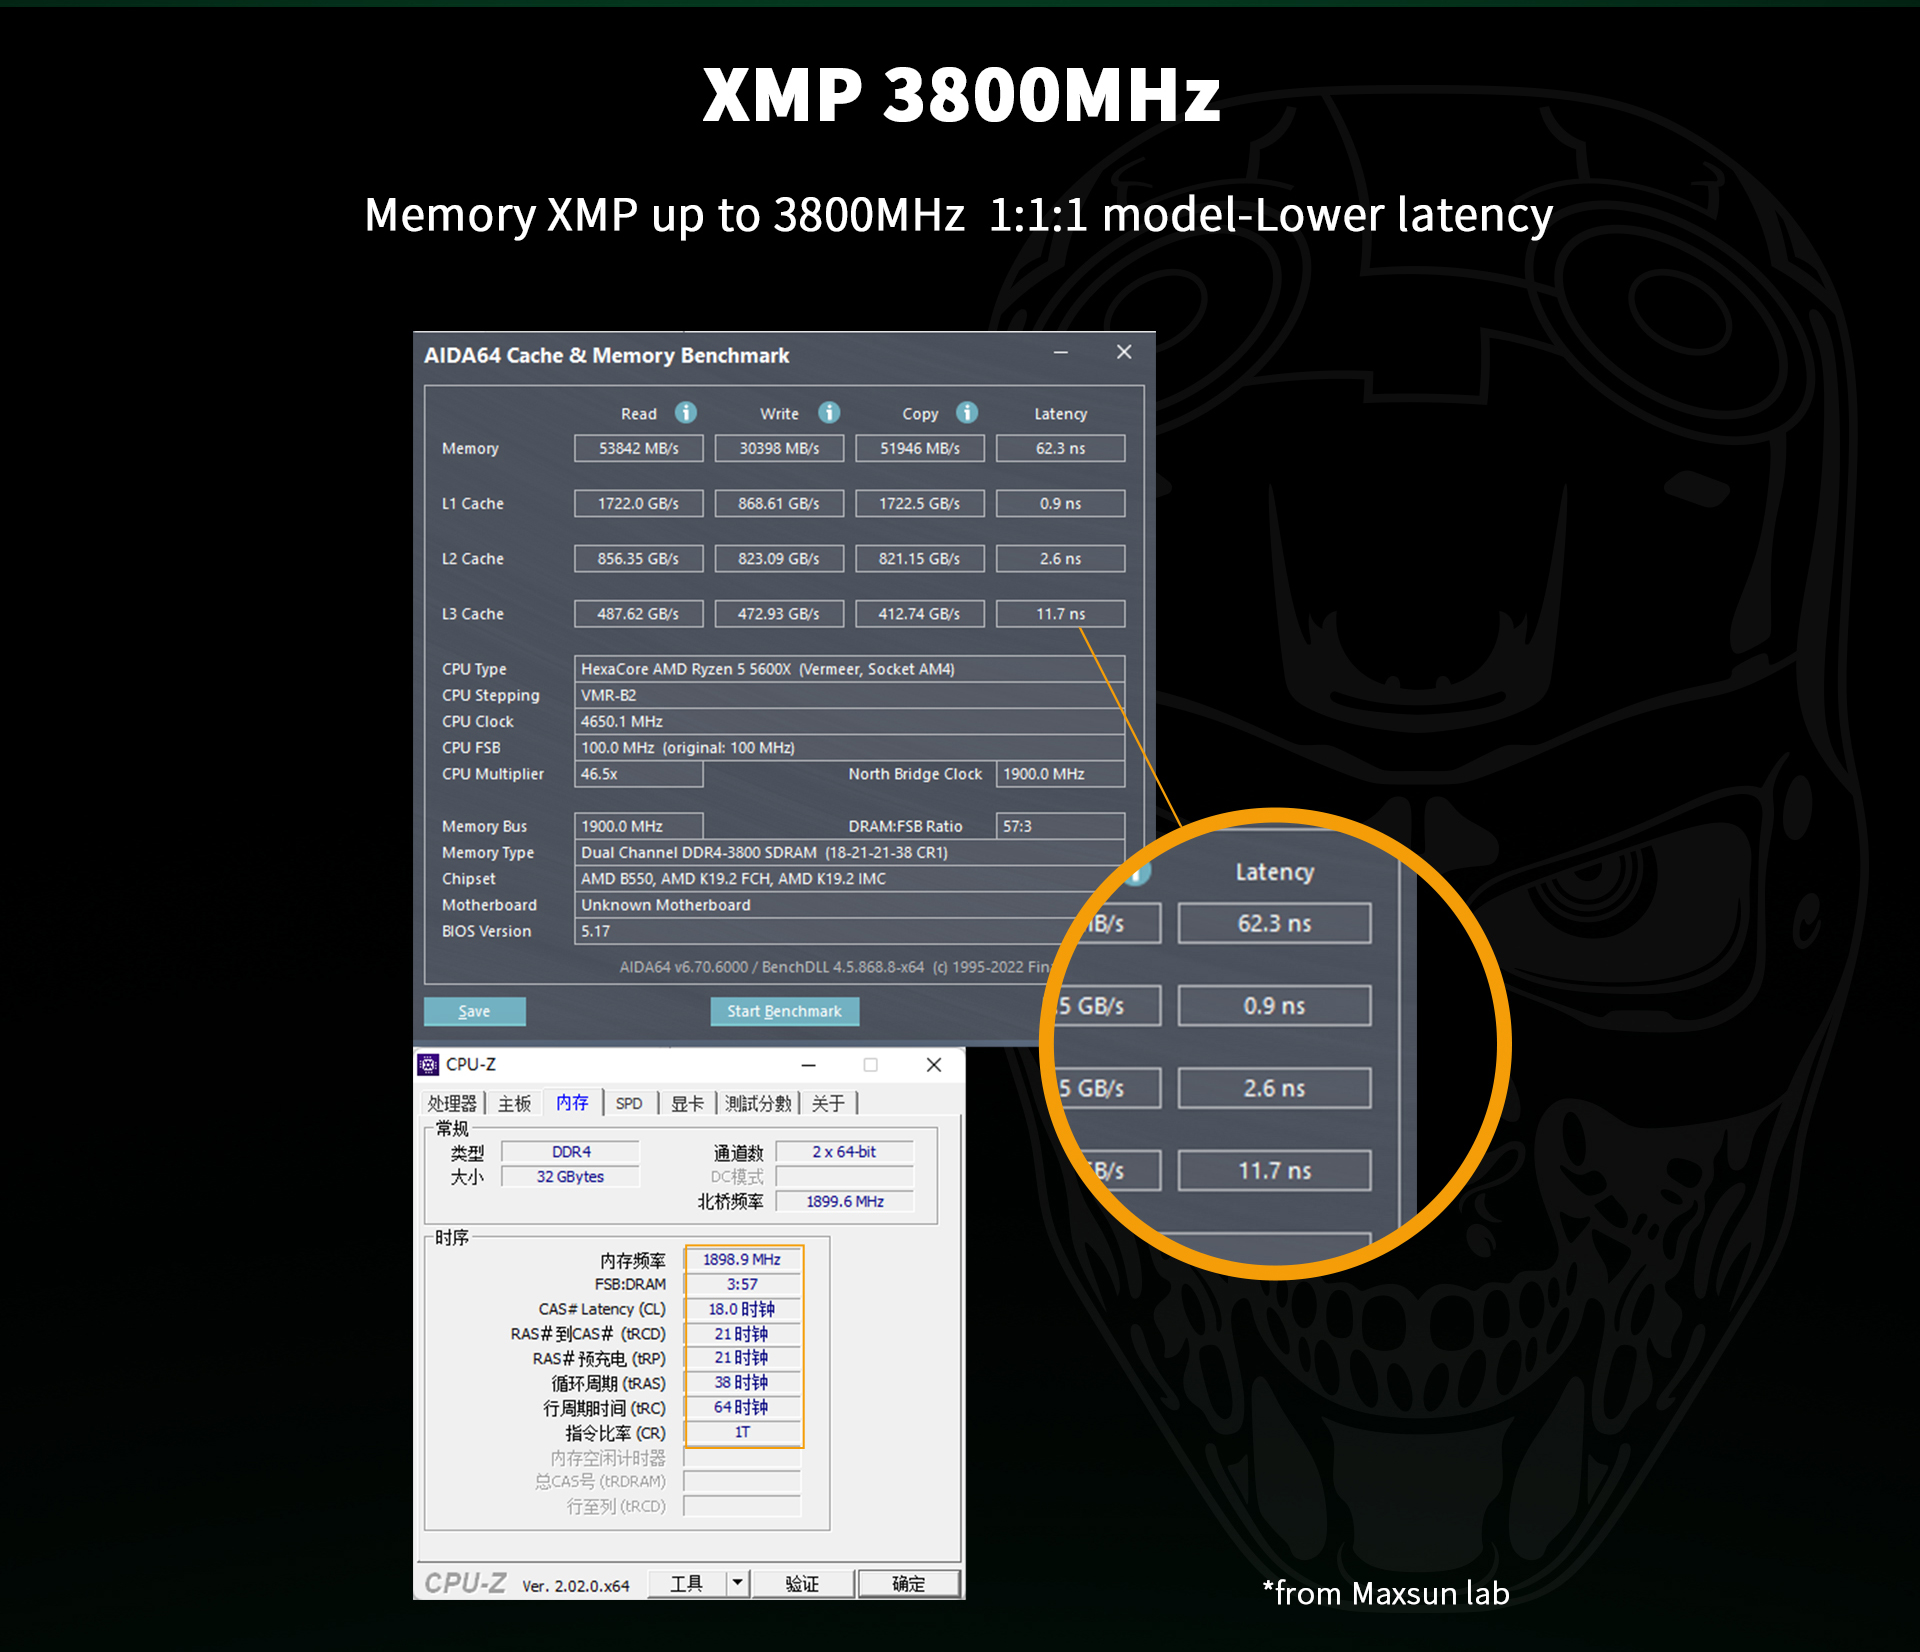
Task: Click the CPU-Z app icon in title bar
Action: click(x=428, y=1064)
